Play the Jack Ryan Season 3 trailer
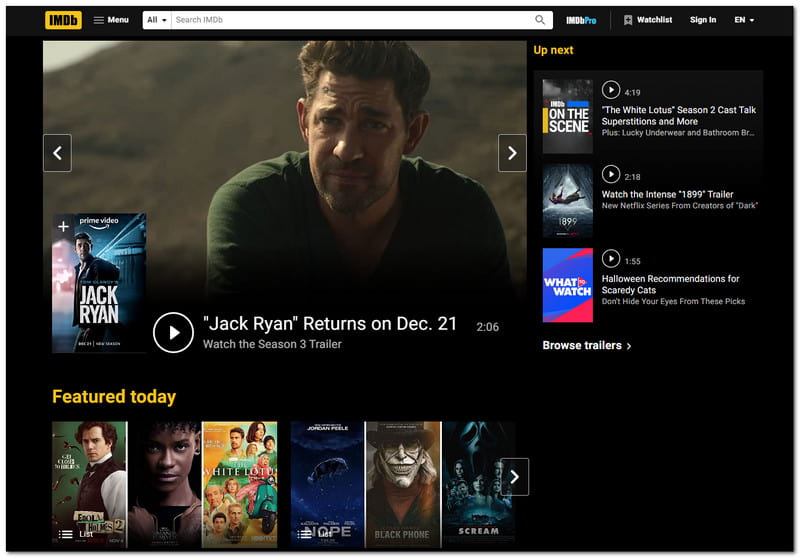 173,333
